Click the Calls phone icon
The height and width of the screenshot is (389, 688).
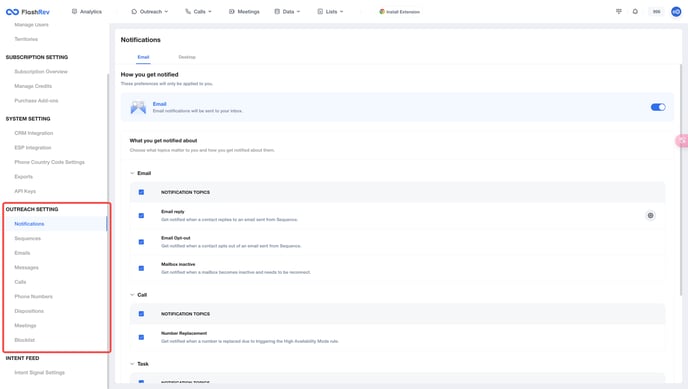188,11
